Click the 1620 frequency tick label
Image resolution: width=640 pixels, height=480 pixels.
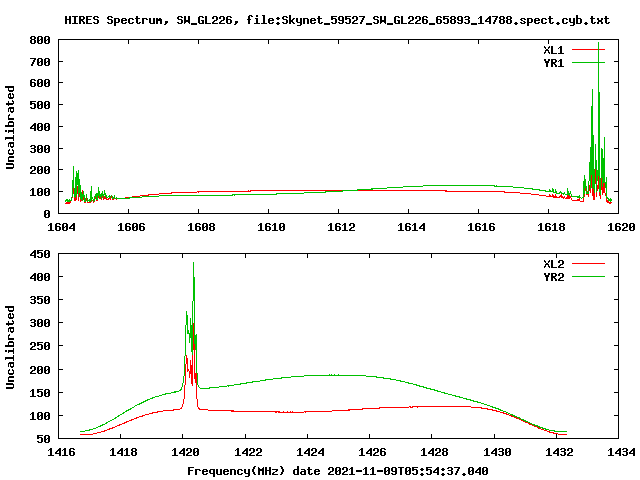pyautogui.click(x=621, y=227)
